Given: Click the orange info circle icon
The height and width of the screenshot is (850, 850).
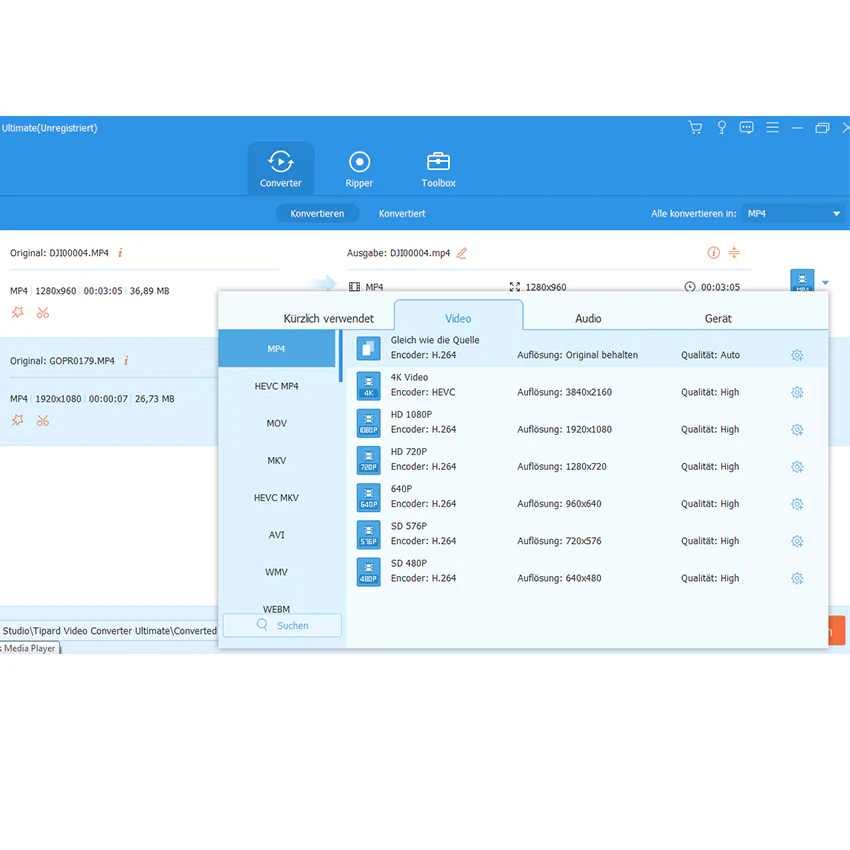Looking at the screenshot, I should point(713,253).
